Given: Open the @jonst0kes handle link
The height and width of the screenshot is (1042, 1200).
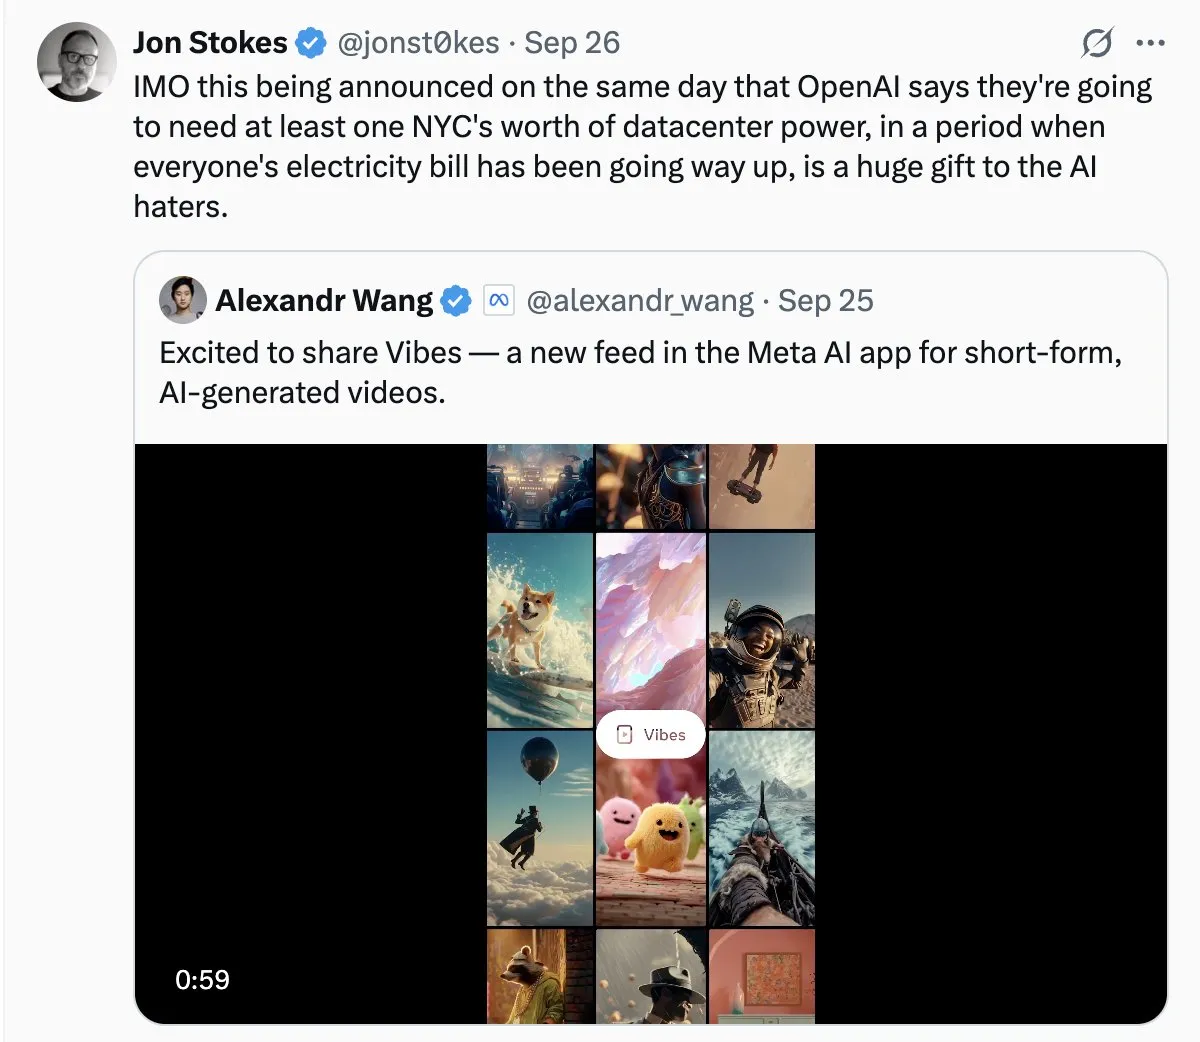Looking at the screenshot, I should 418,43.
